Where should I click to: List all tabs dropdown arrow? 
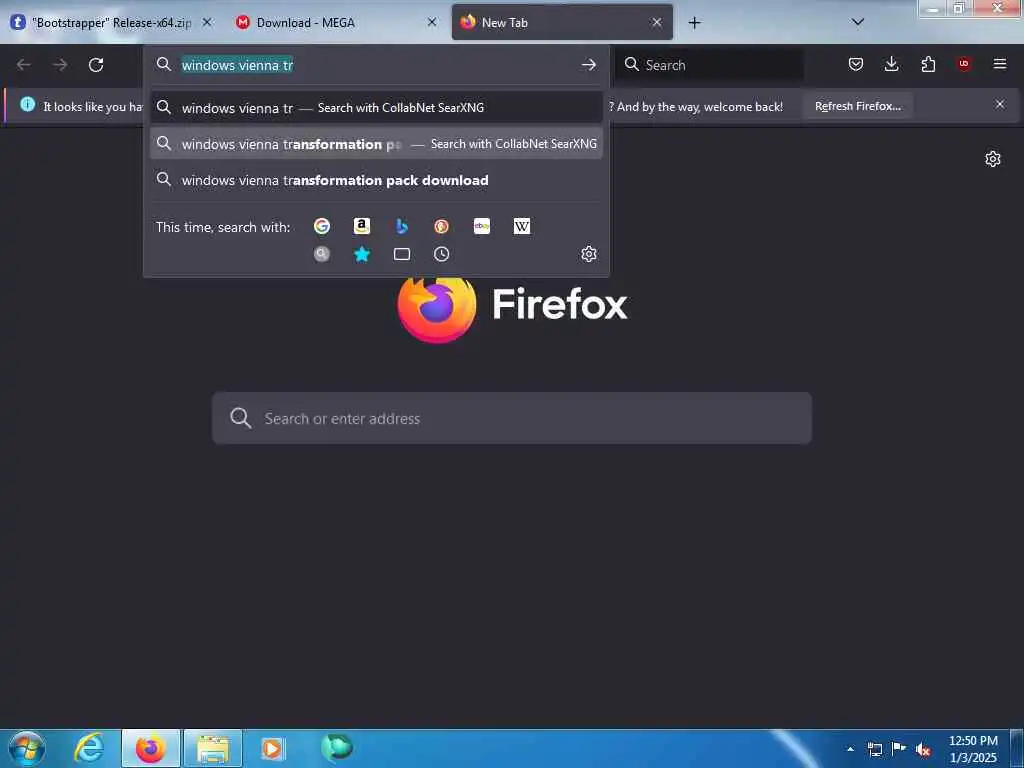click(858, 22)
